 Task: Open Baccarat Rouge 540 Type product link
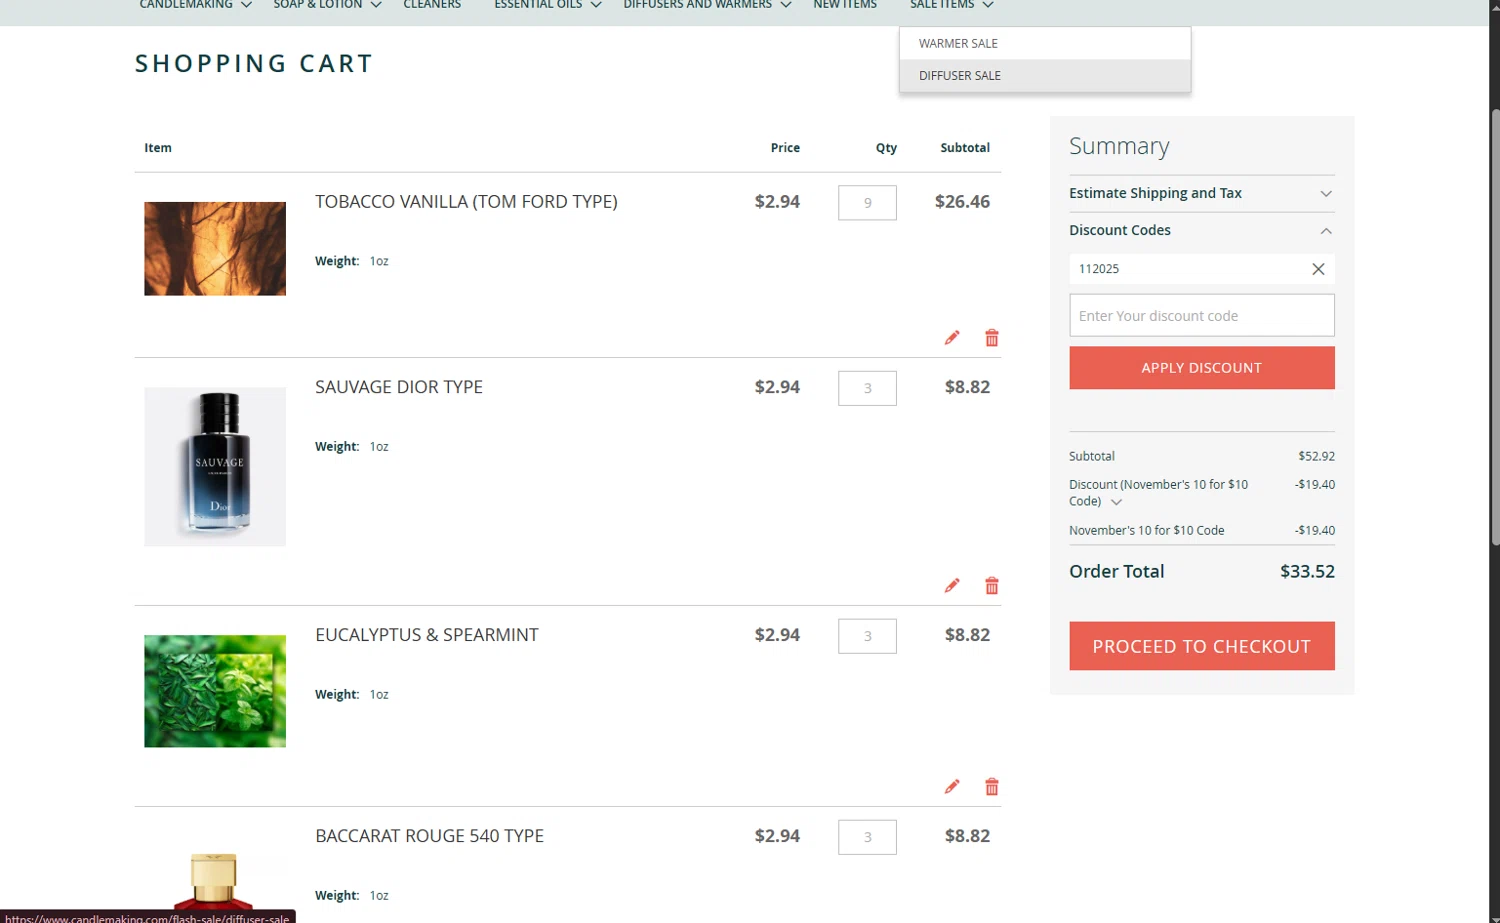pyautogui.click(x=430, y=836)
